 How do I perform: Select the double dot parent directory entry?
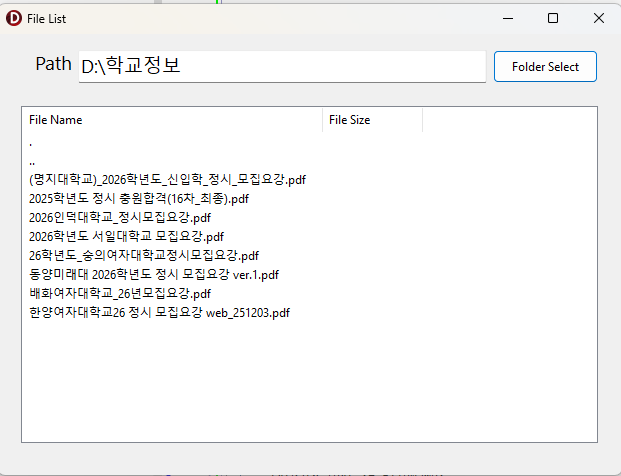(32, 162)
